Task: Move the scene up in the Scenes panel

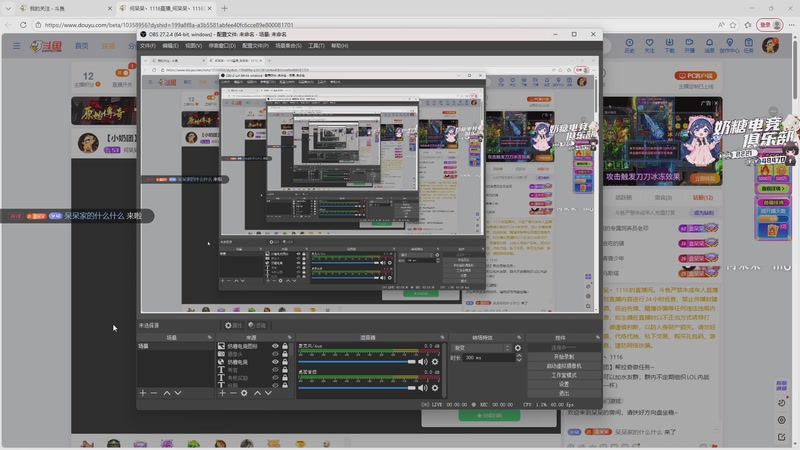Action: pyautogui.click(x=167, y=393)
